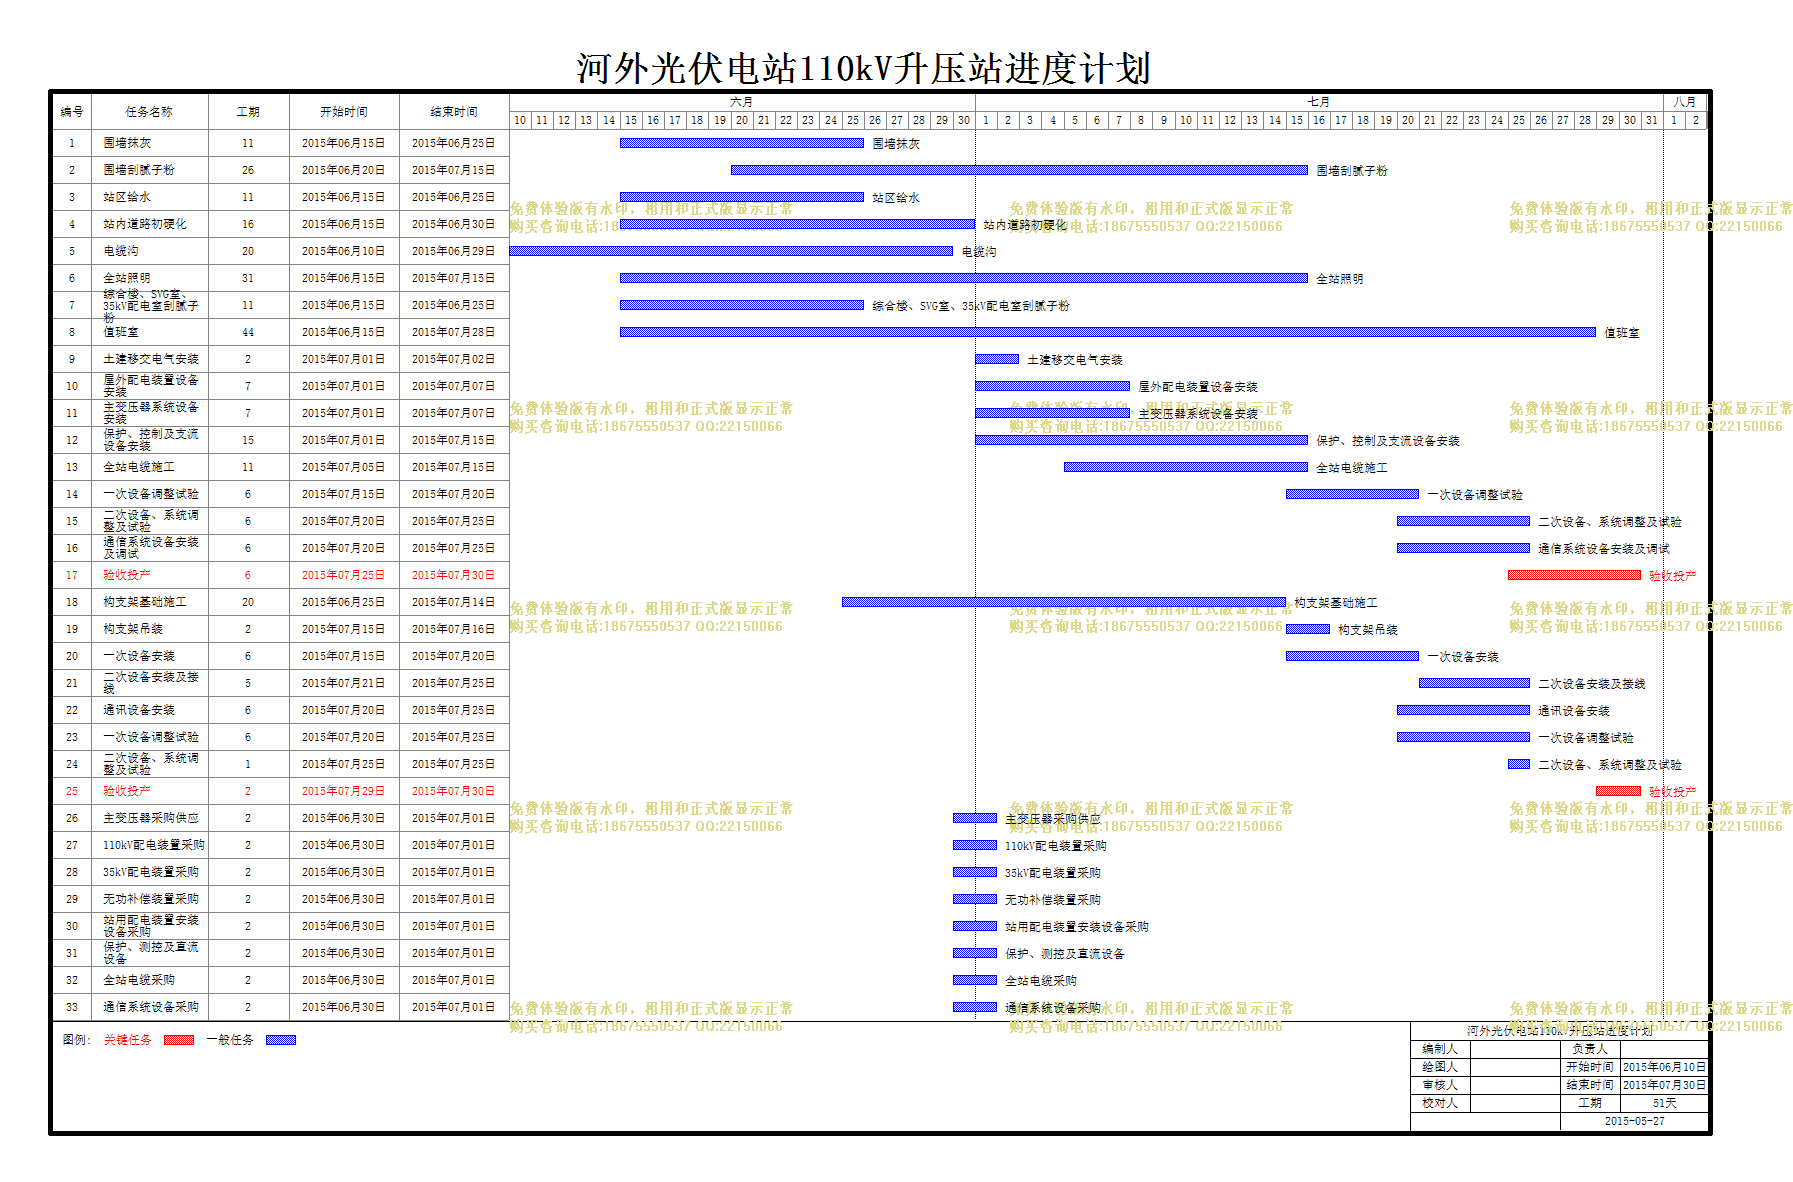
Task: Click the red start date 2015年07月29日 in row 25
Action: pos(343,791)
